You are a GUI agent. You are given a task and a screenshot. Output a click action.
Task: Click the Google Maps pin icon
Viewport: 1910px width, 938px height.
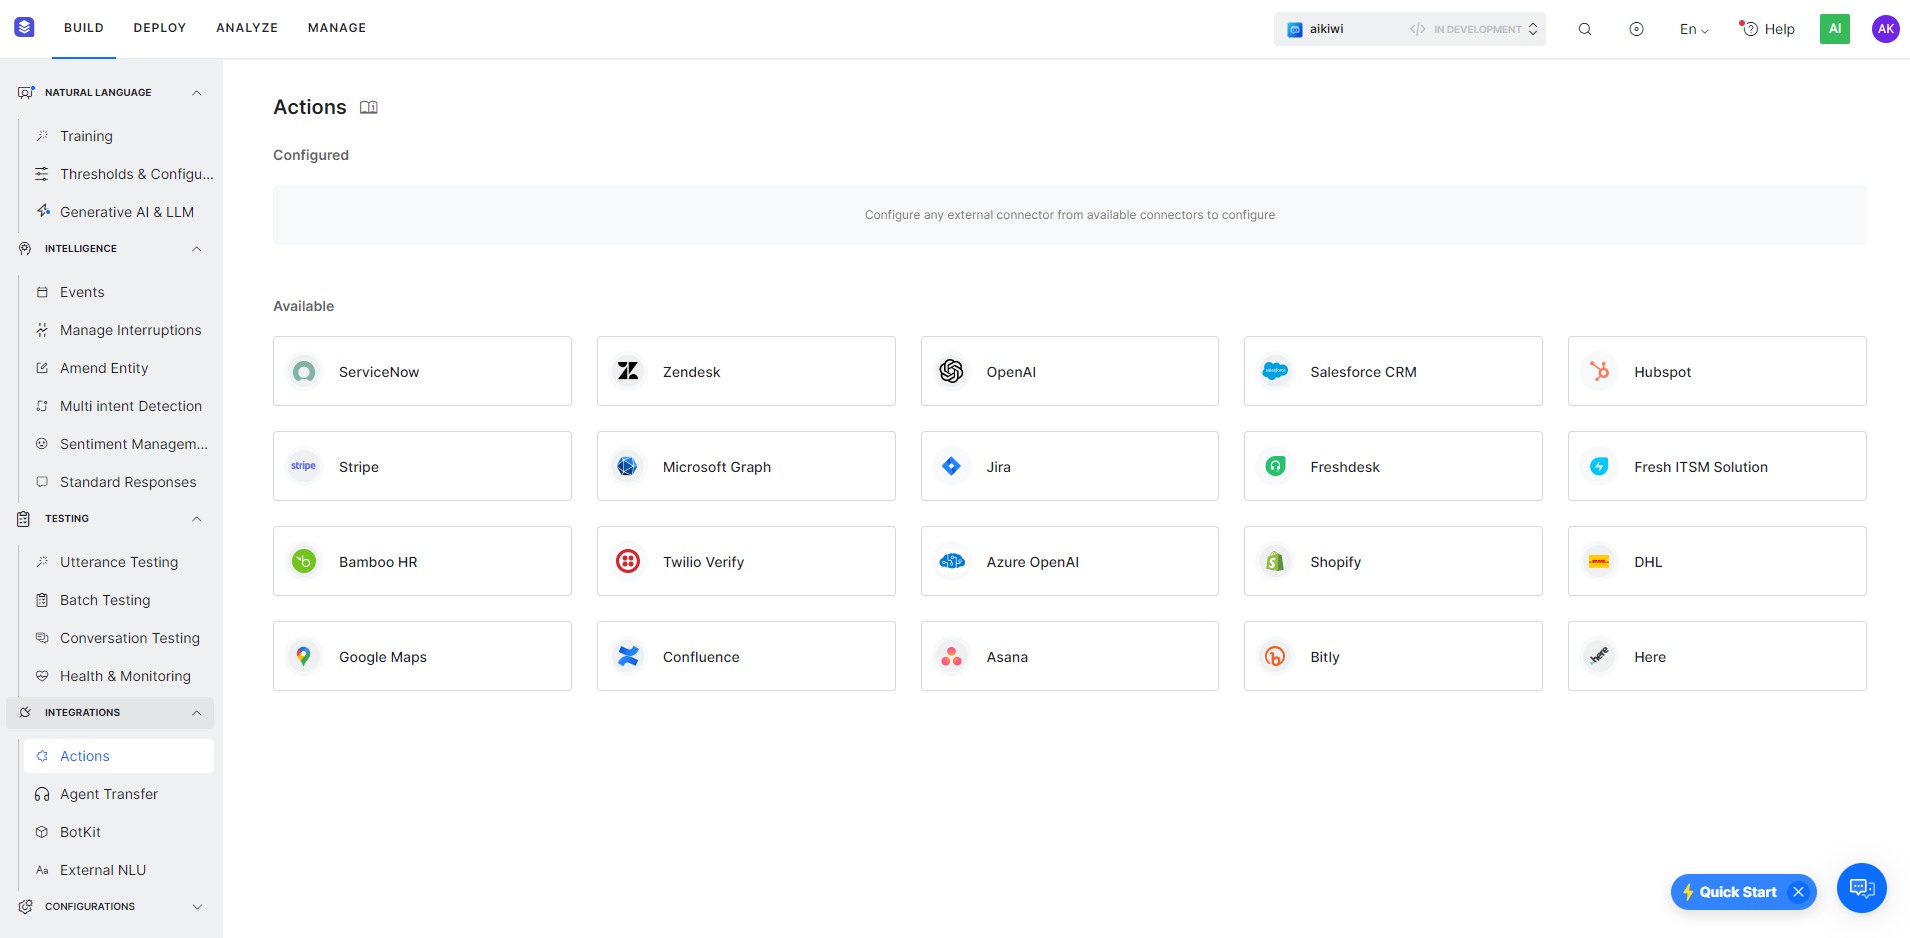pyautogui.click(x=304, y=657)
